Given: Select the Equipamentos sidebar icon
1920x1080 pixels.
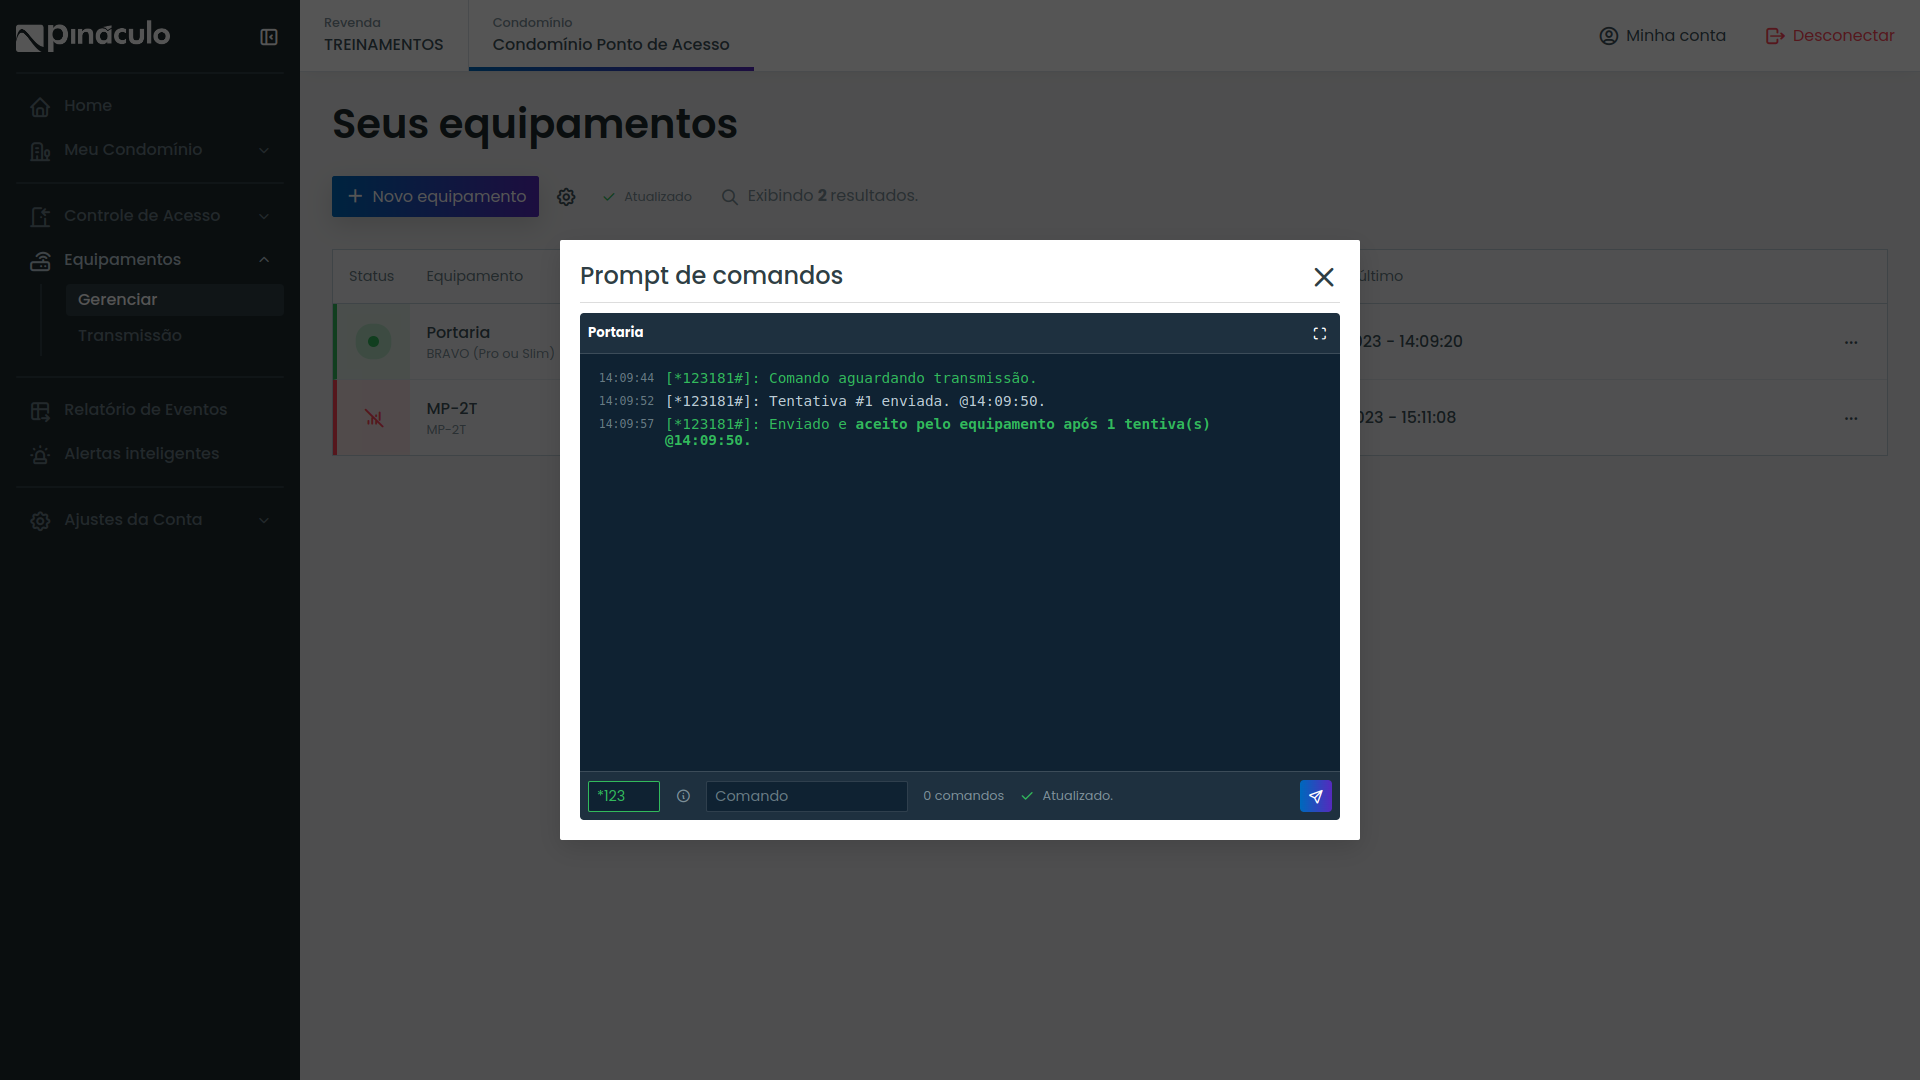Looking at the screenshot, I should coord(40,260).
